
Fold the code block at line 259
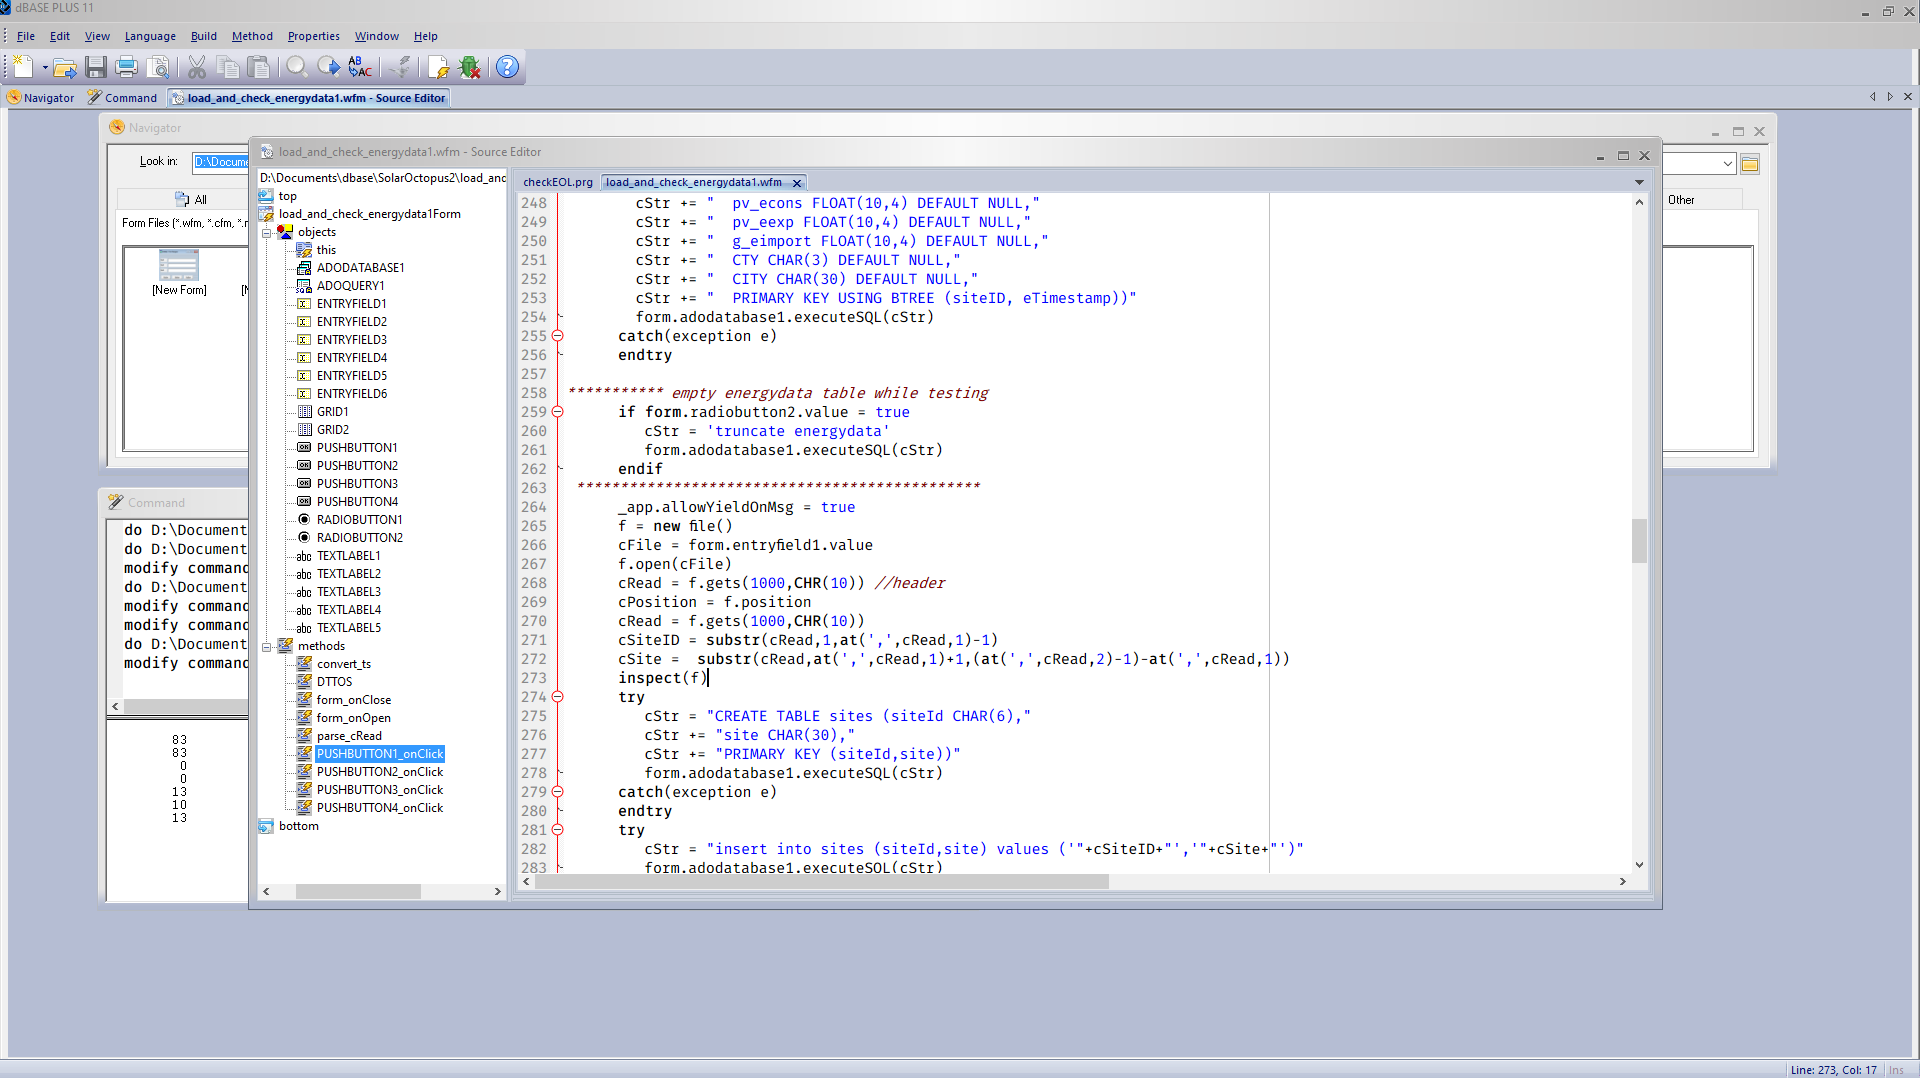558,412
